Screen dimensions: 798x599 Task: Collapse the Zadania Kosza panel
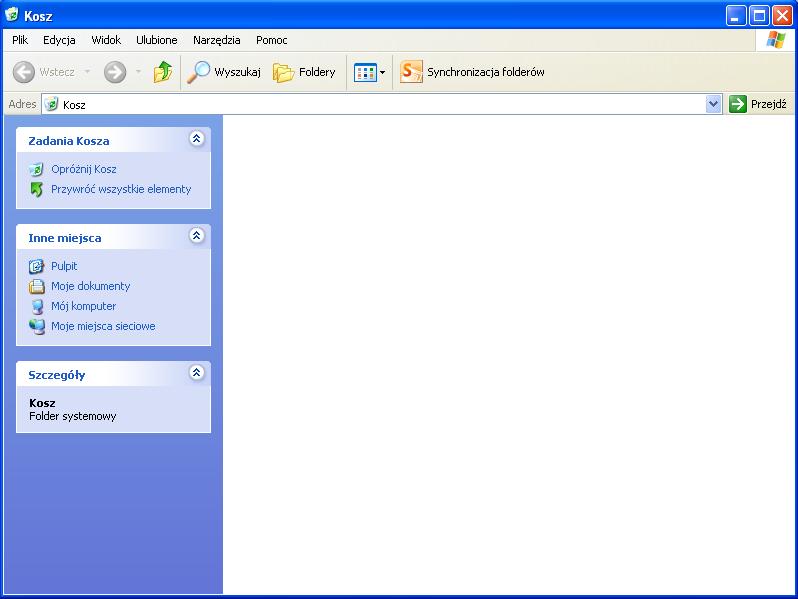(196, 140)
